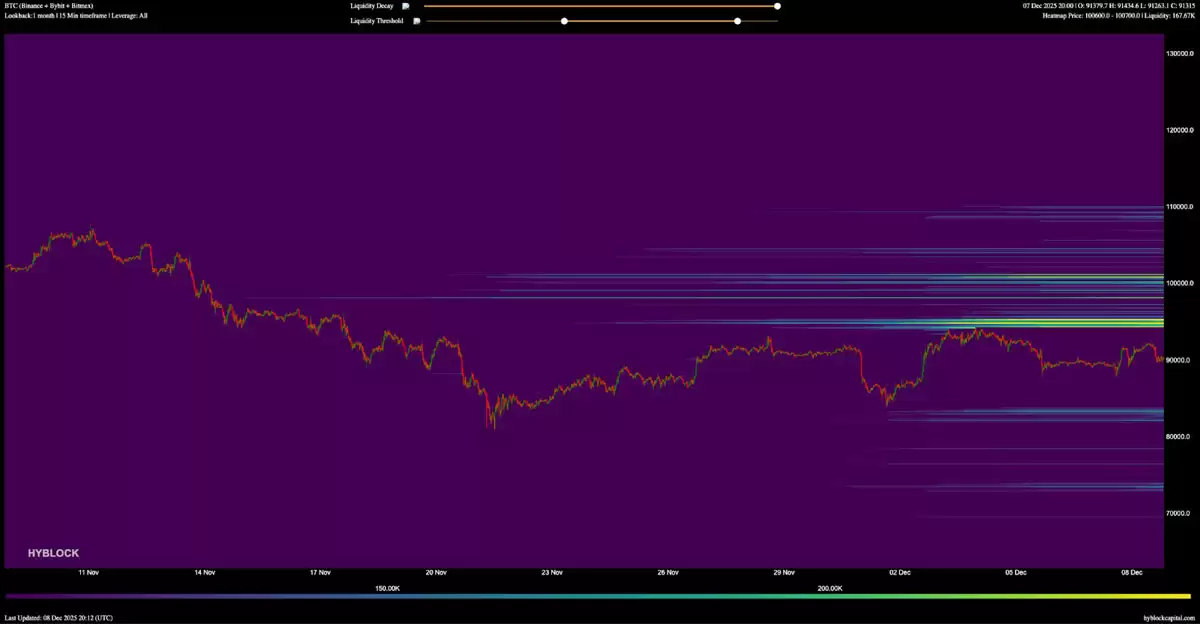The width and height of the screenshot is (1200, 624).
Task: Click the Lookback: 1 month setting text
Action: [28, 15]
